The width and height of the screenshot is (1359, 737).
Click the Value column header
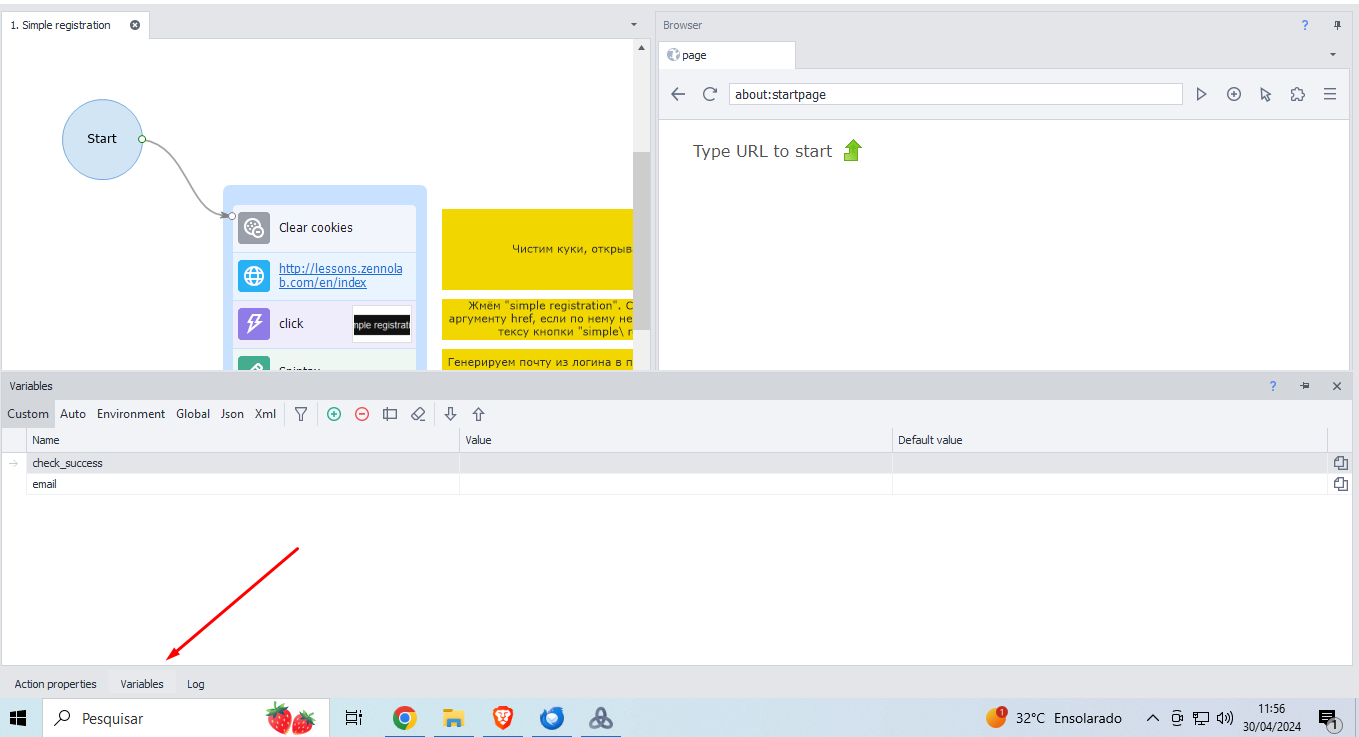tap(676, 440)
